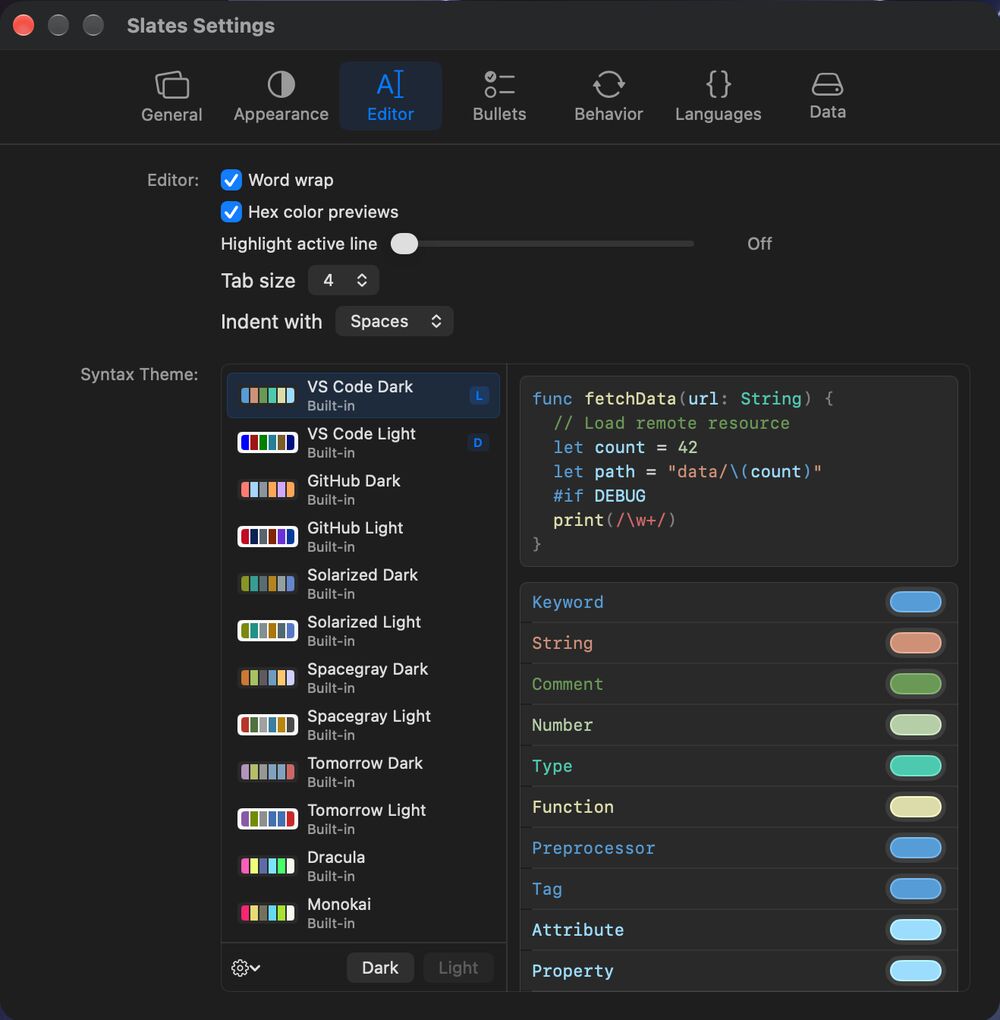Select the VS Code Light theme
This screenshot has height=1020, width=1000.
363,442
